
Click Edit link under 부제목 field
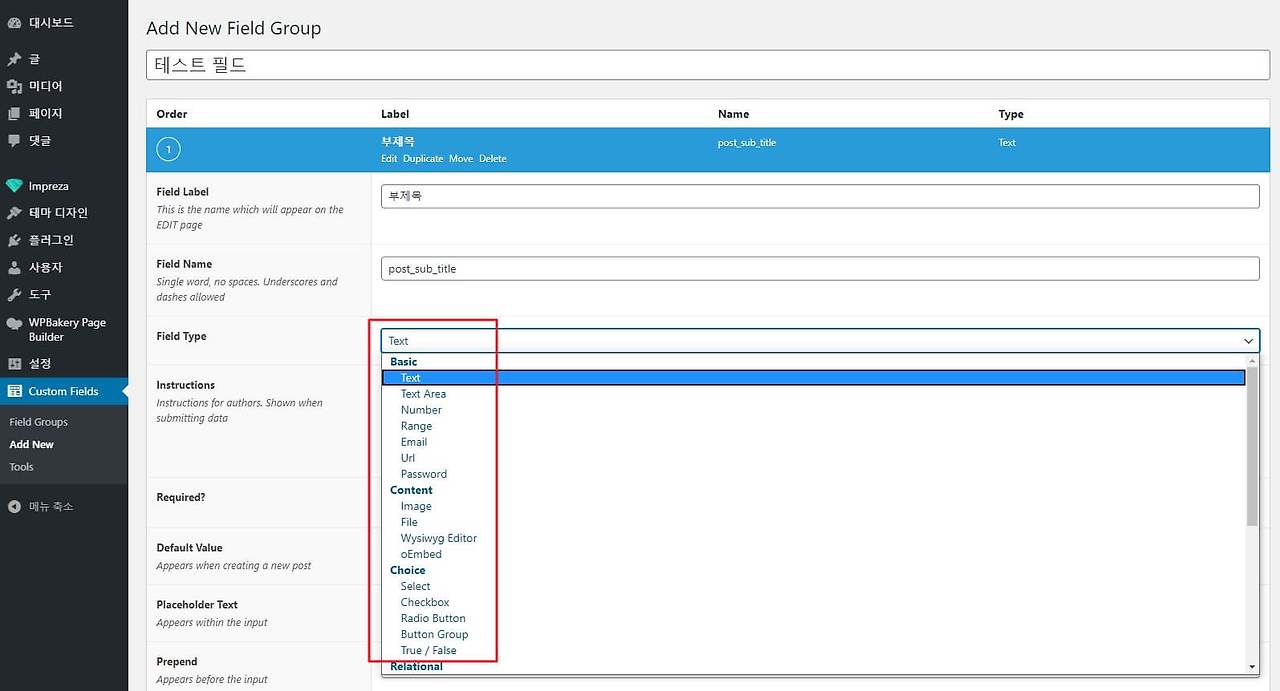pyautogui.click(x=389, y=159)
